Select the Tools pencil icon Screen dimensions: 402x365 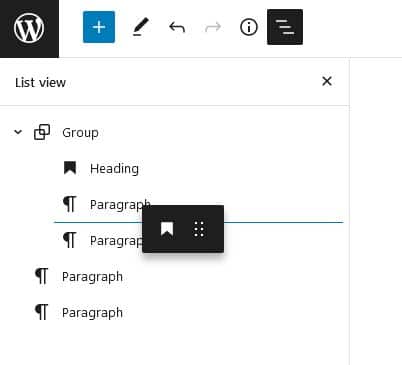pyautogui.click(x=141, y=27)
